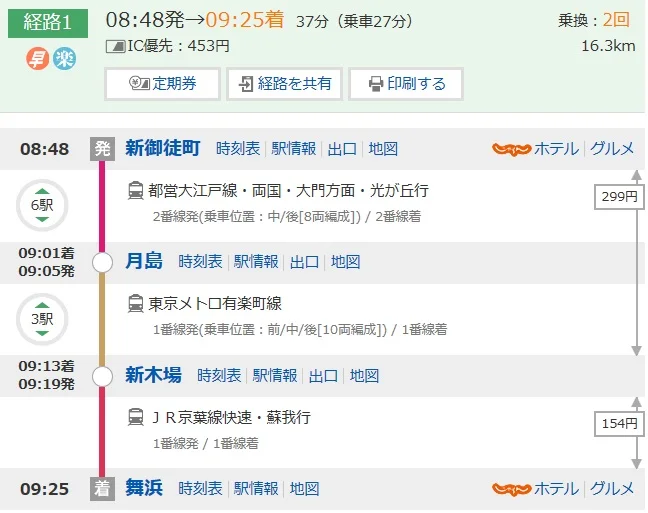Screen dimensions: 648x513
Task: Open 出口 exits for 新木場
Action: click(323, 376)
